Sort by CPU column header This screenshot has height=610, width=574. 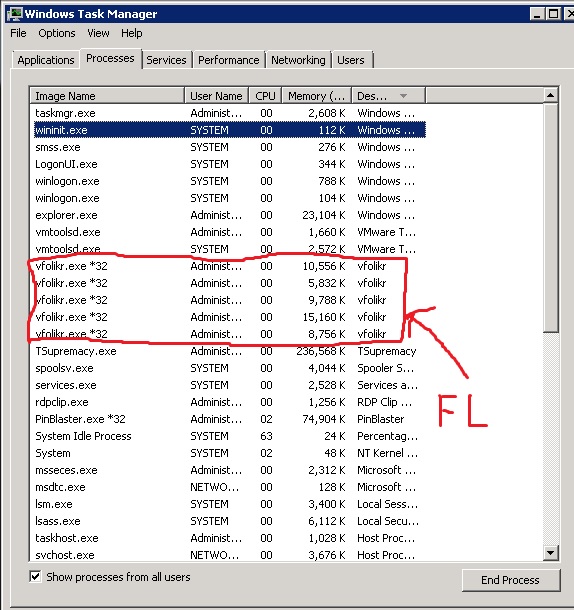tap(265, 96)
